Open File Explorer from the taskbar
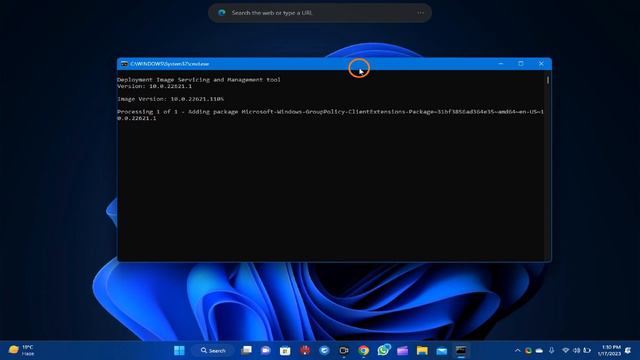This screenshot has width=640, height=360. 422,350
